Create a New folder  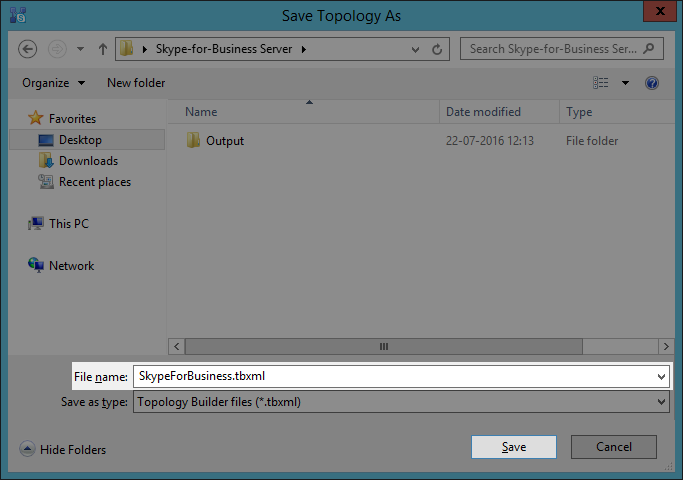tap(136, 83)
